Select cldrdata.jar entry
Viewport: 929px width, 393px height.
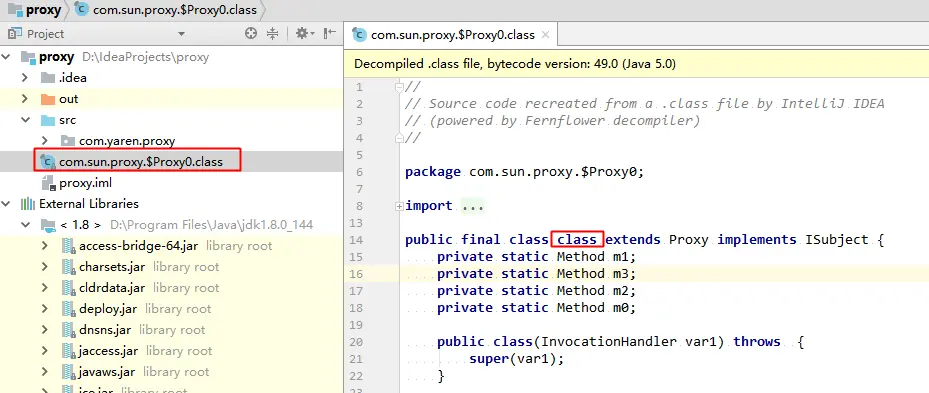coord(112,287)
